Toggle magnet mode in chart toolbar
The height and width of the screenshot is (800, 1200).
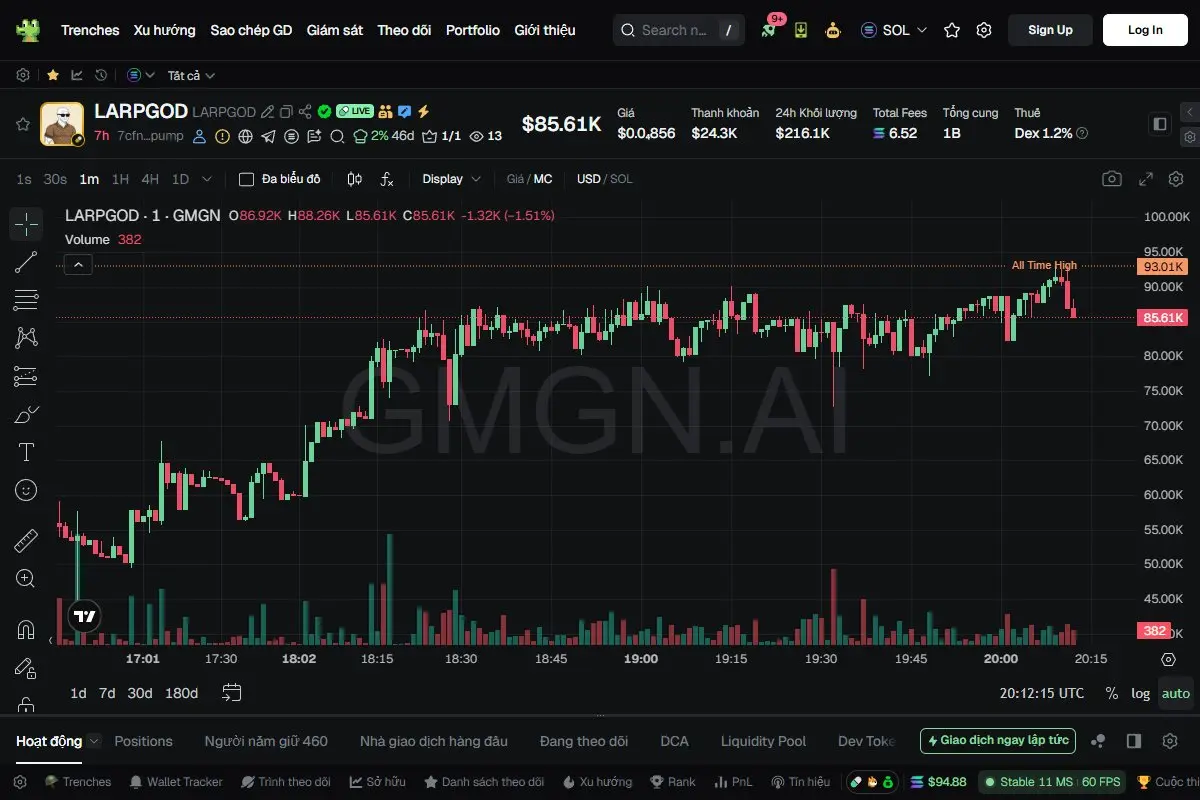(x=26, y=630)
